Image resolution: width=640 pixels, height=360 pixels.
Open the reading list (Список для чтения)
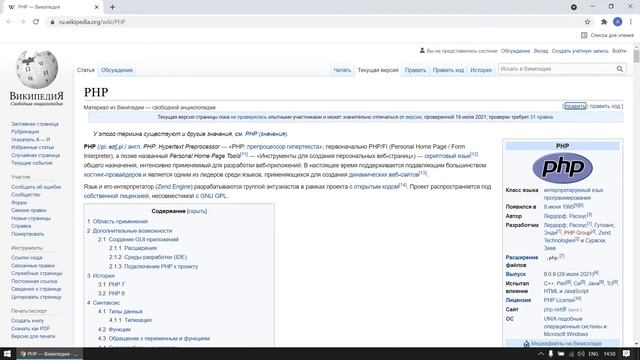pyautogui.click(x=607, y=35)
